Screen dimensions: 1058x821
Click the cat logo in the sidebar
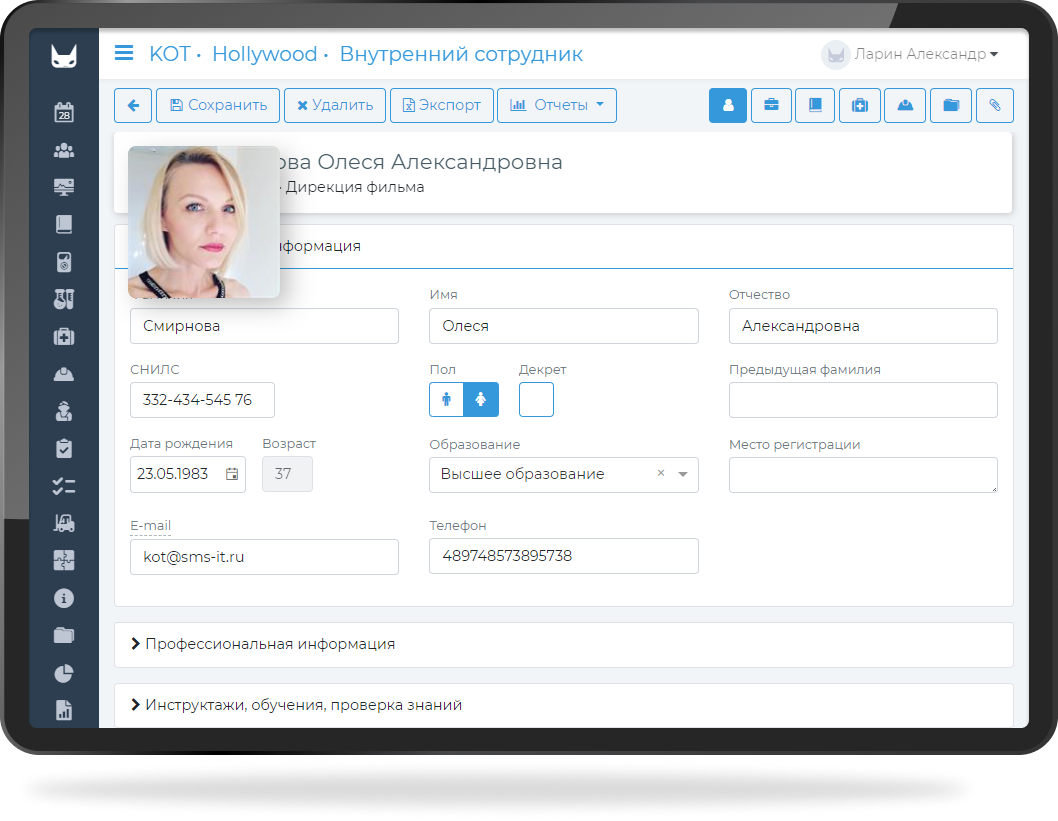64,56
